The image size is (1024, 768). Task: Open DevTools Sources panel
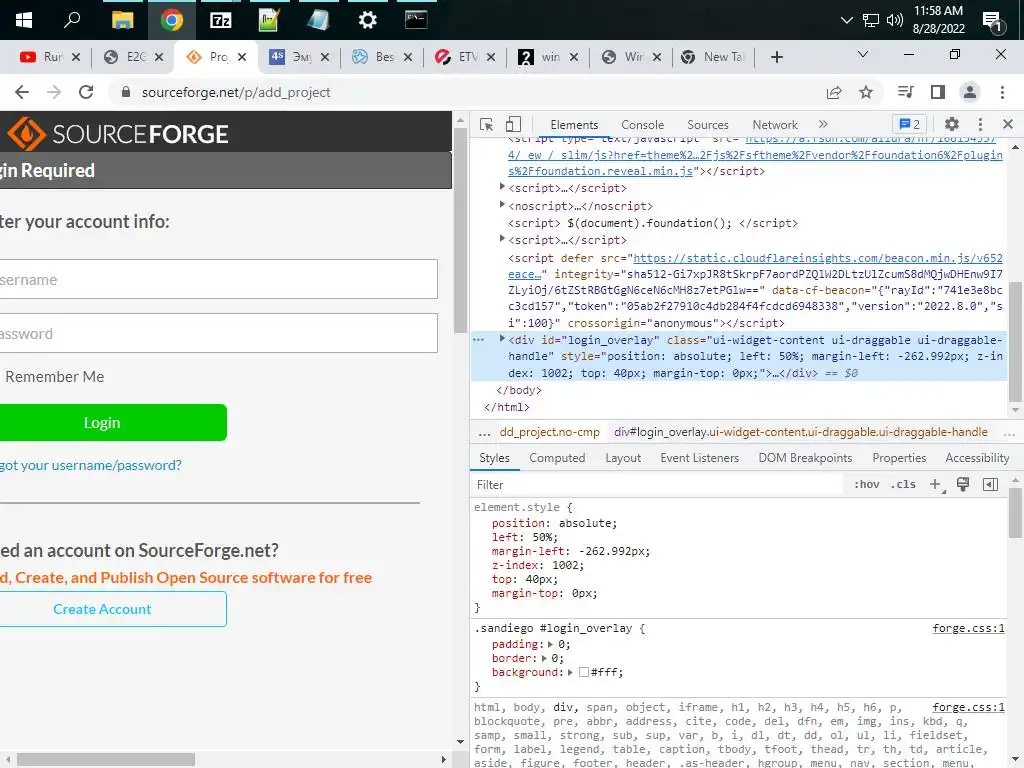pyautogui.click(x=708, y=125)
